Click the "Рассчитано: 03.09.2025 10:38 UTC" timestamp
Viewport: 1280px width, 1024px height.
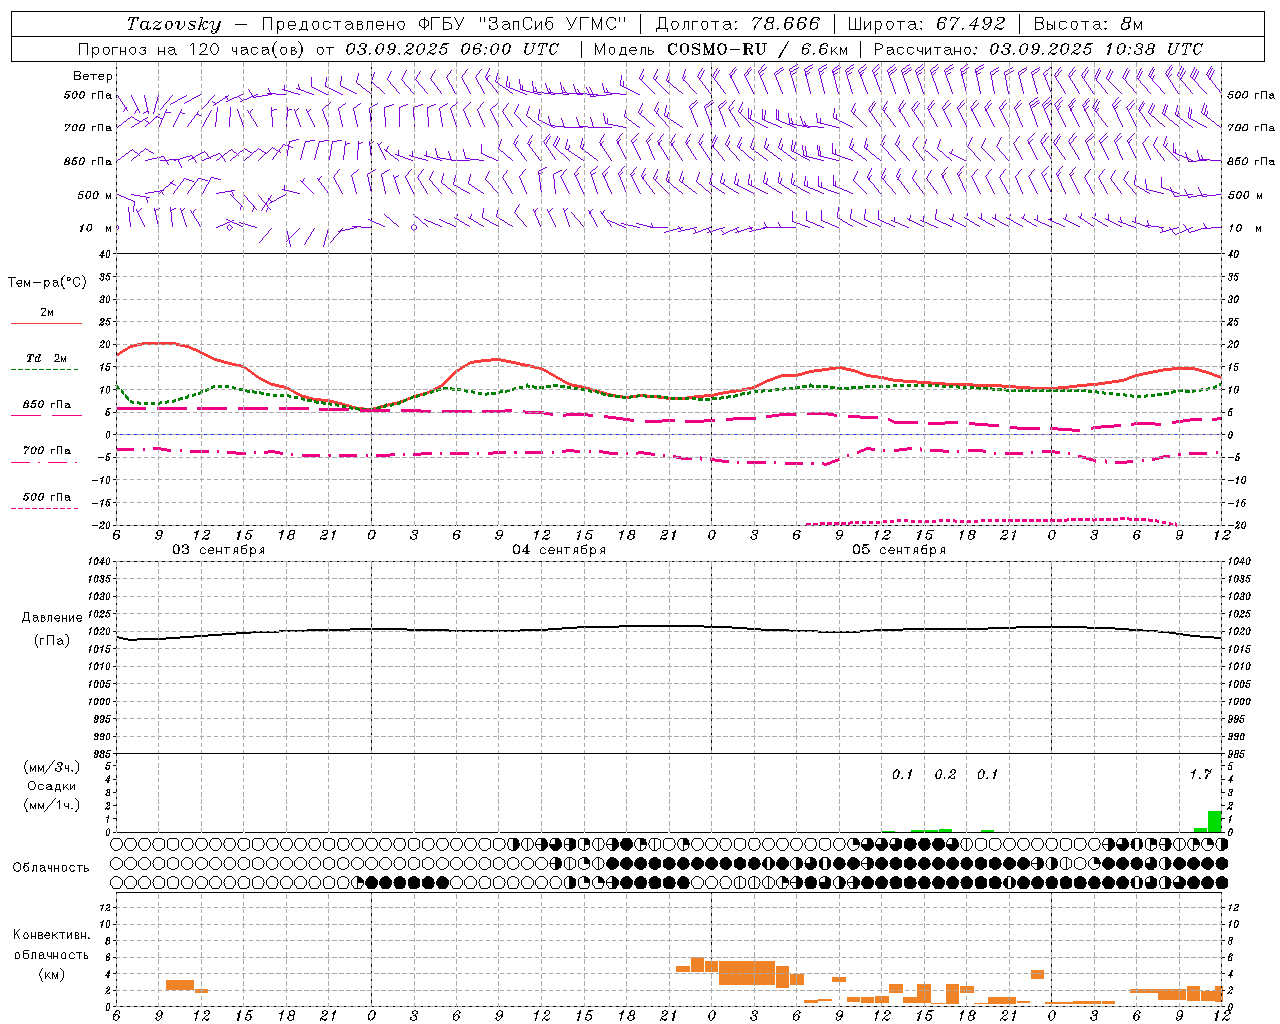(x=1038, y=49)
